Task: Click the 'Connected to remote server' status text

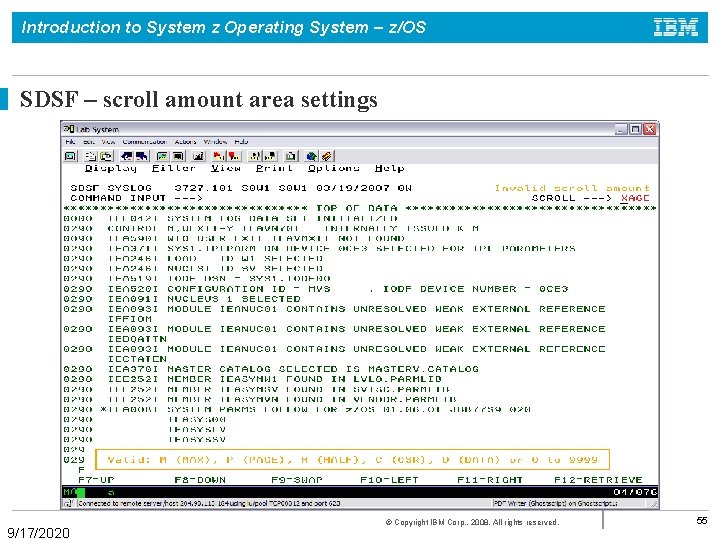Action: click(x=209, y=503)
